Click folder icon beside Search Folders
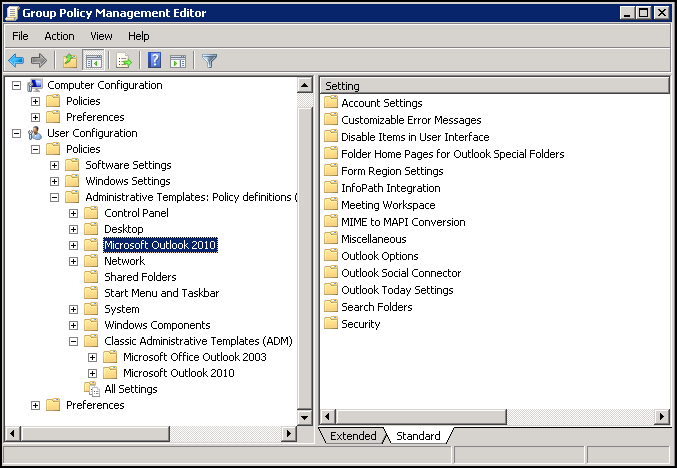Viewport: 677px width, 468px height. pos(331,307)
